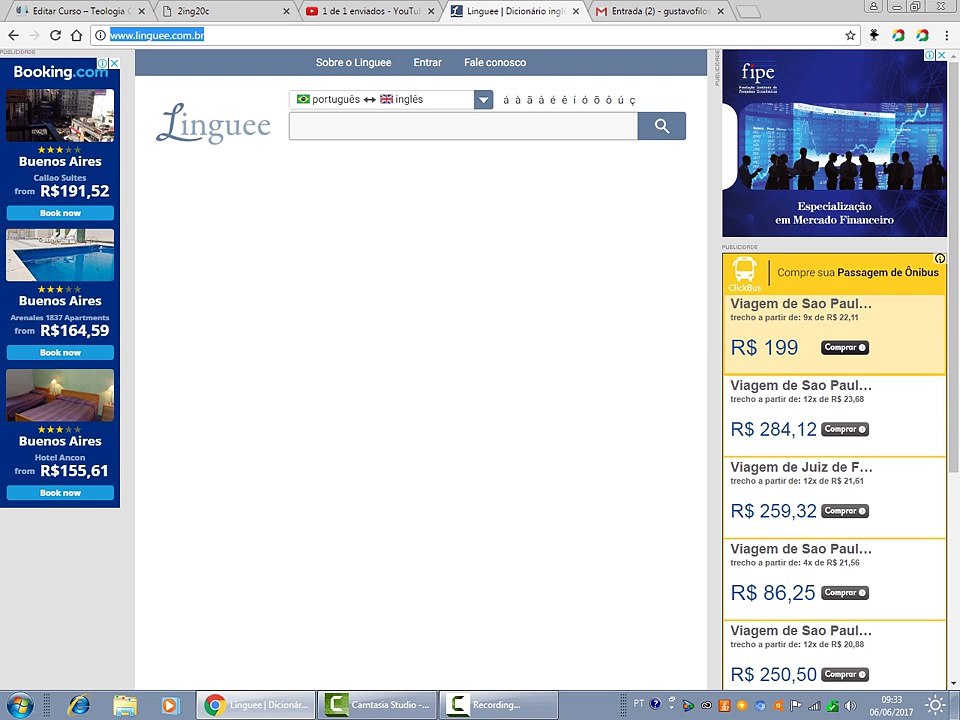
Task: Click the volume speaker tray icon
Action: [x=850, y=706]
